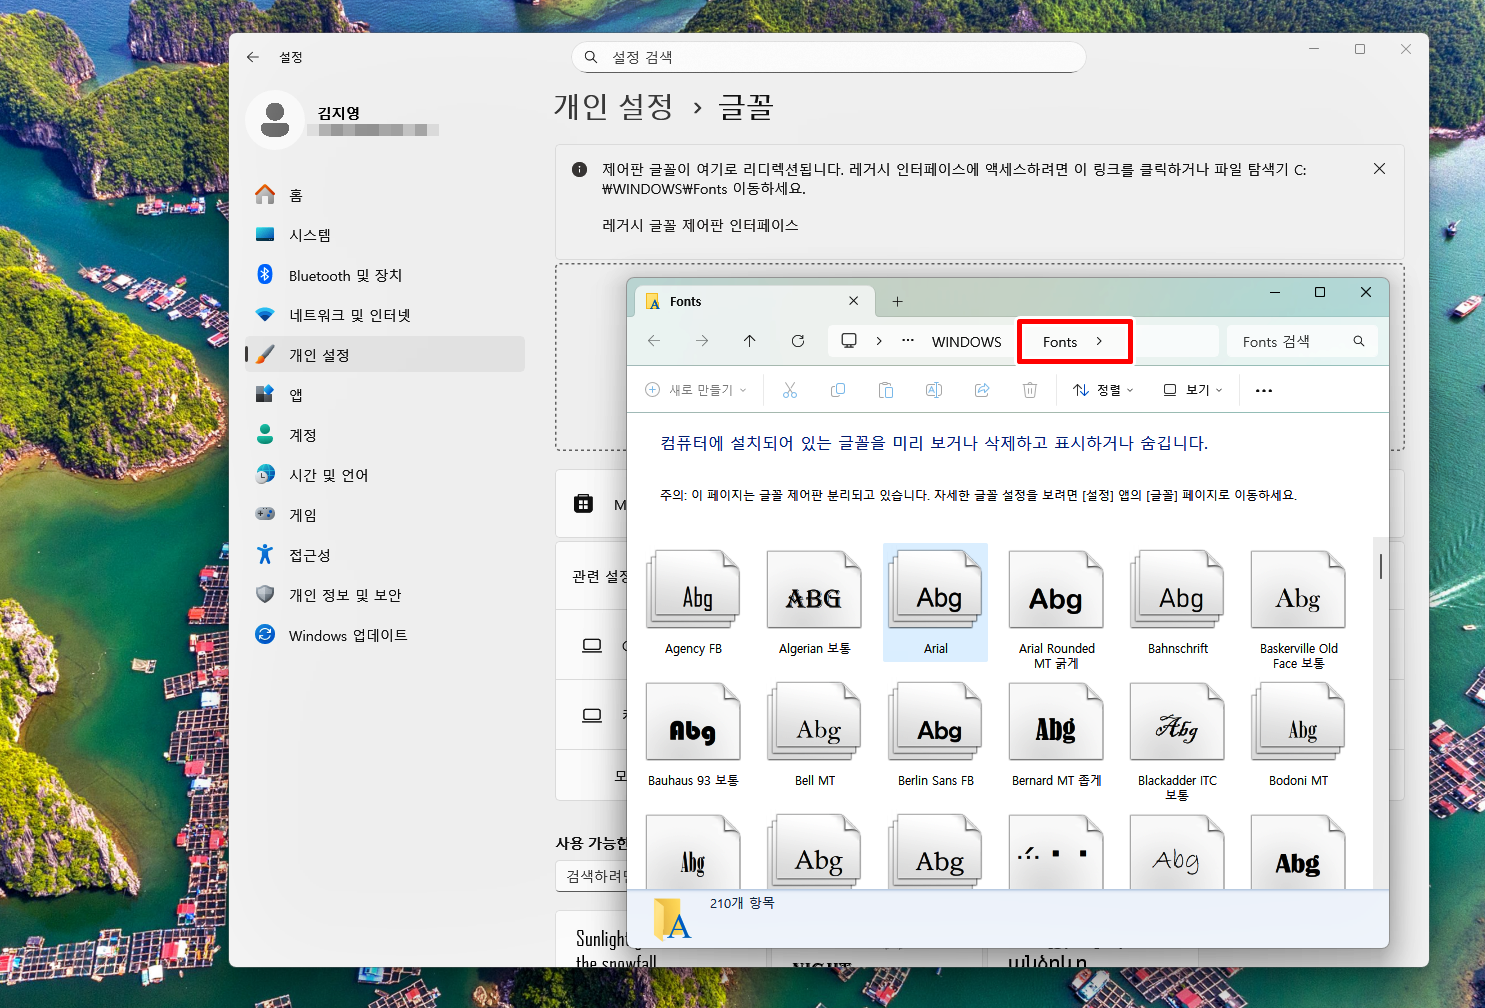Image resolution: width=1485 pixels, height=1008 pixels.
Task: Click the Paste clipboard icon
Action: (886, 390)
